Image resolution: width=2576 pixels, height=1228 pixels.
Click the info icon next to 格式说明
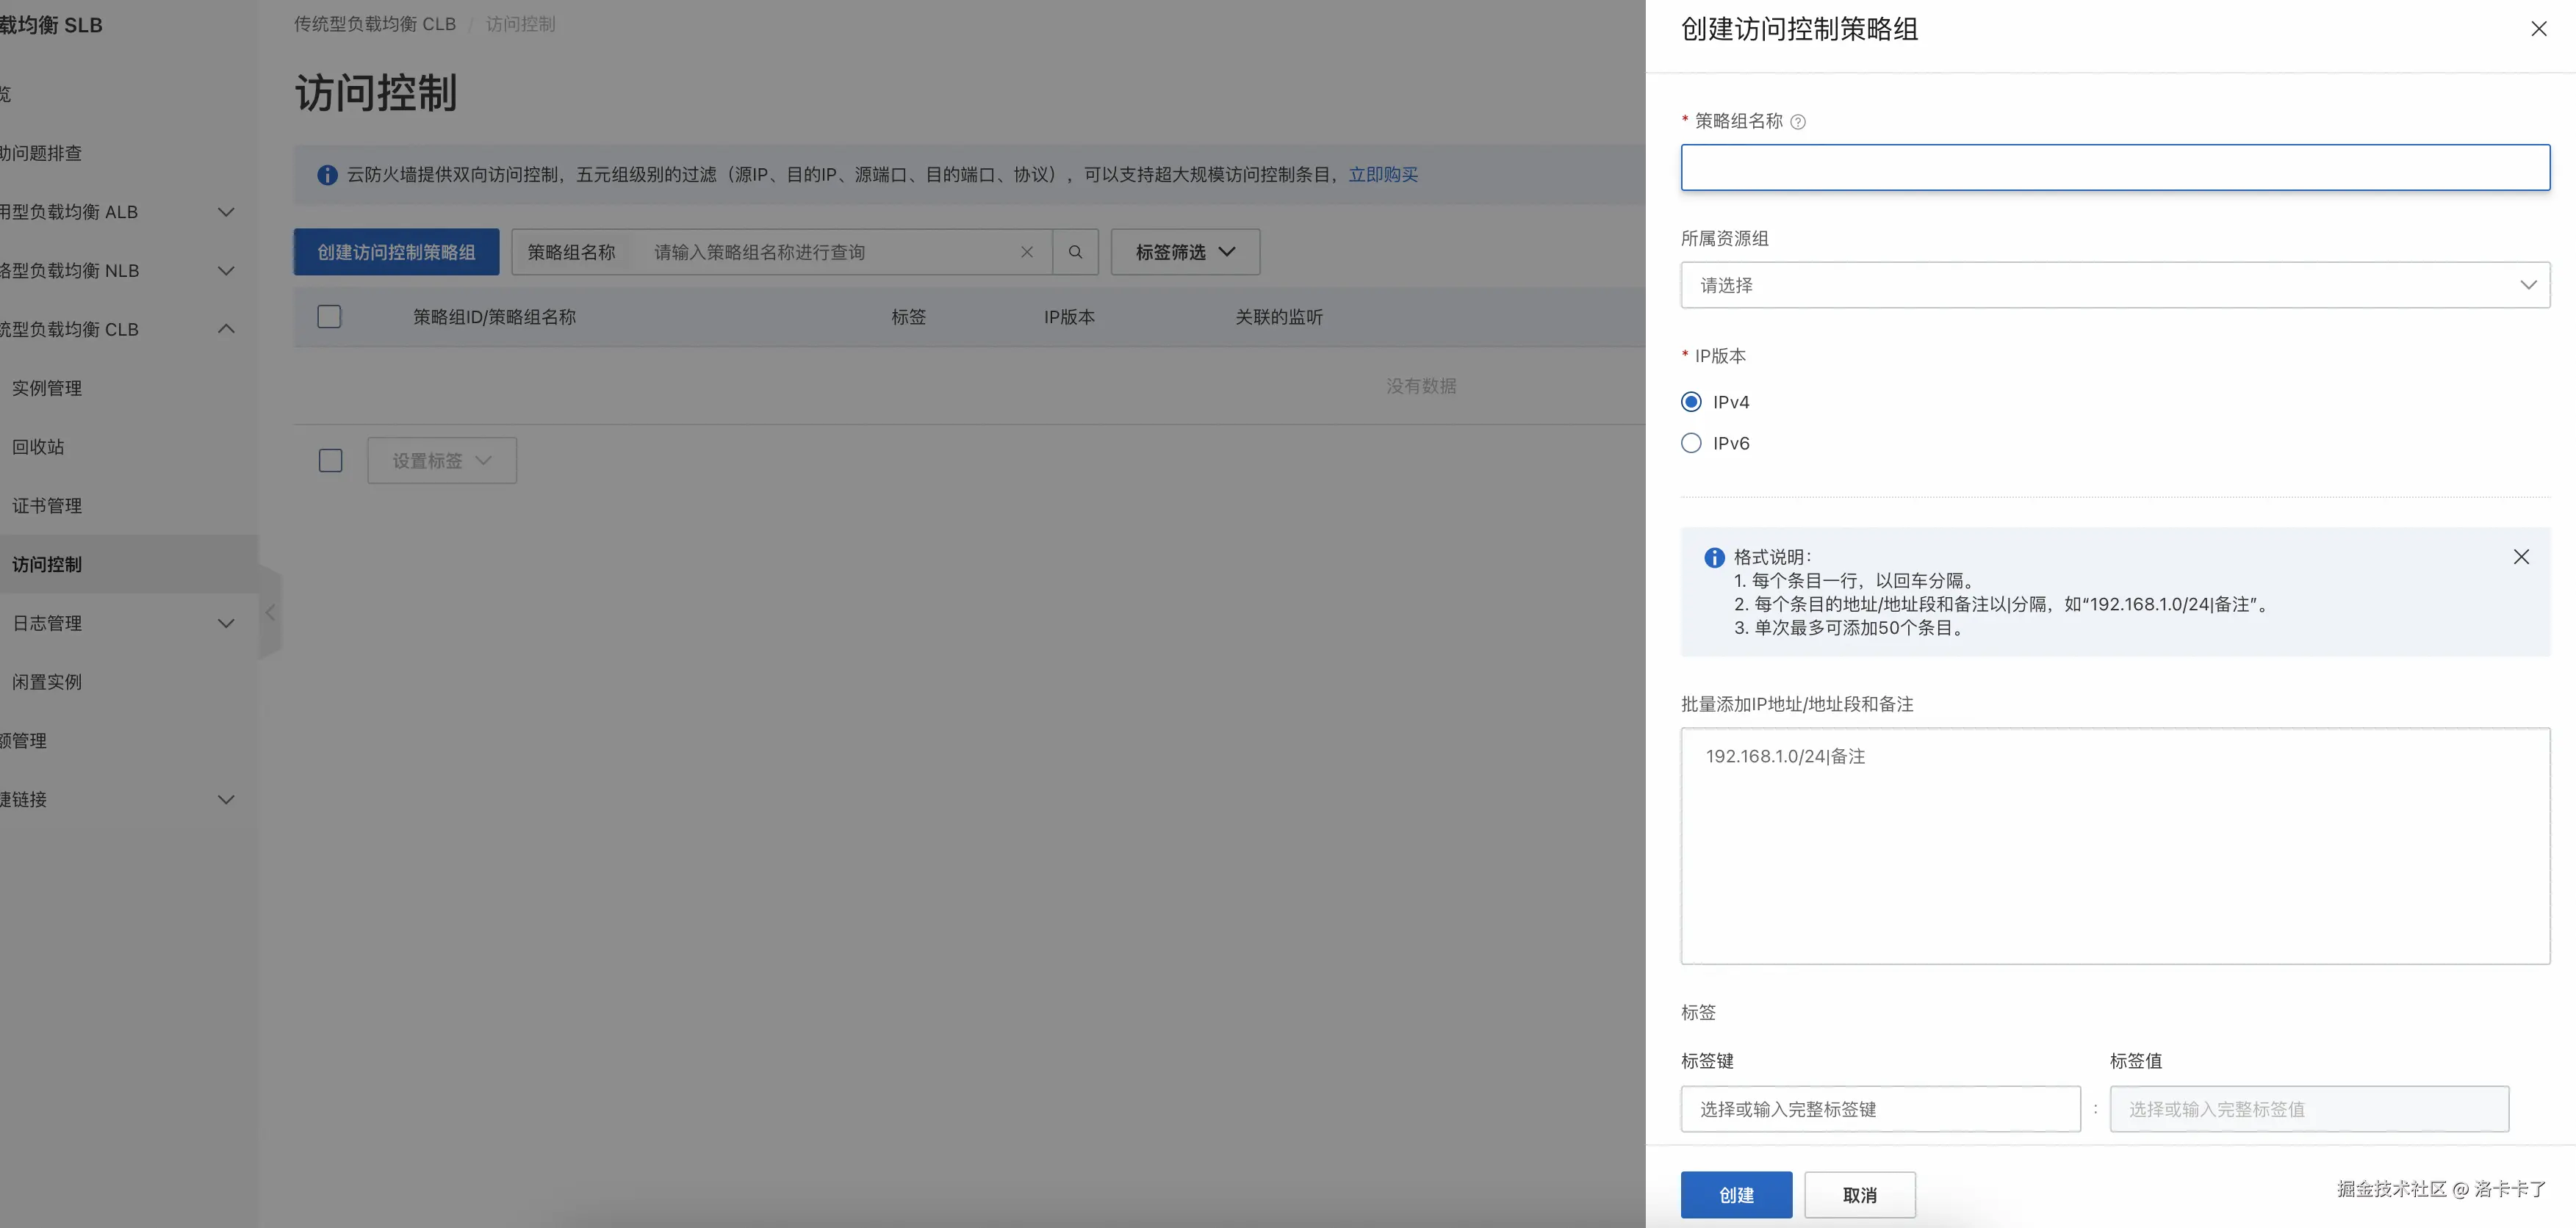(x=1714, y=558)
